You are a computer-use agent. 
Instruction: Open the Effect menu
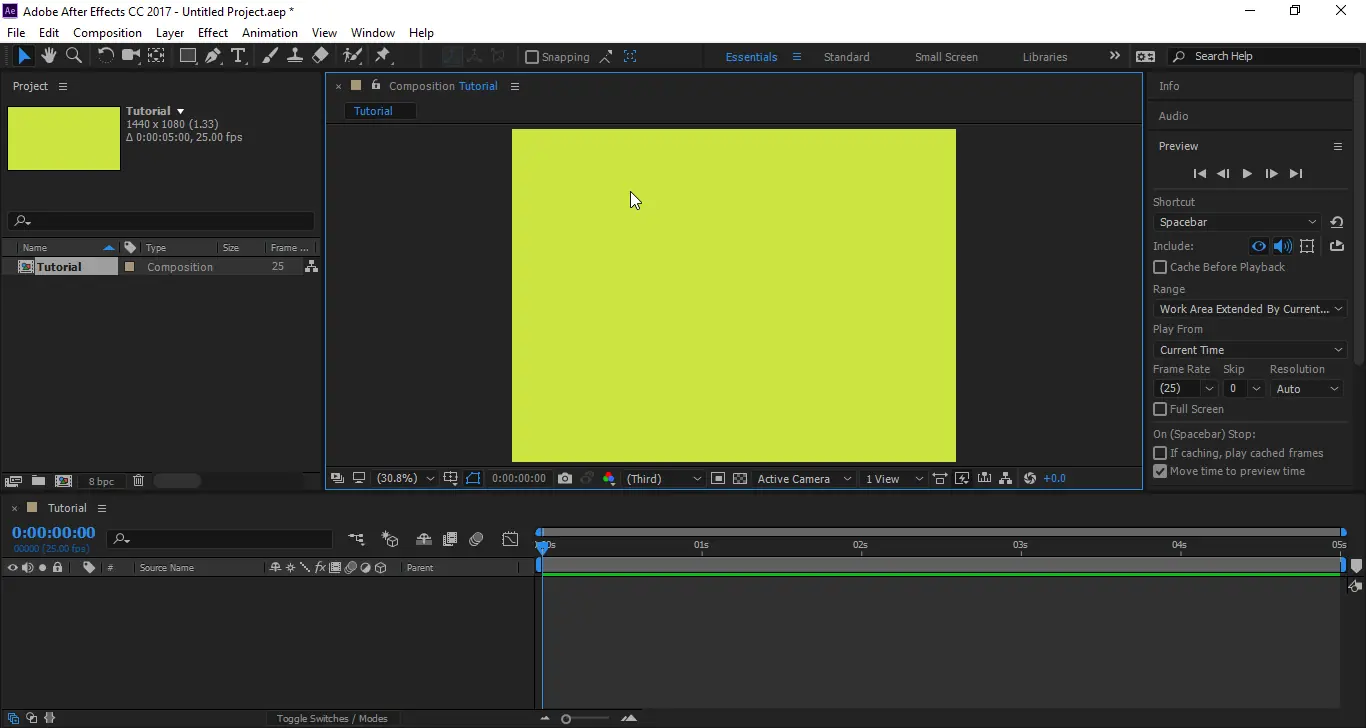point(213,33)
